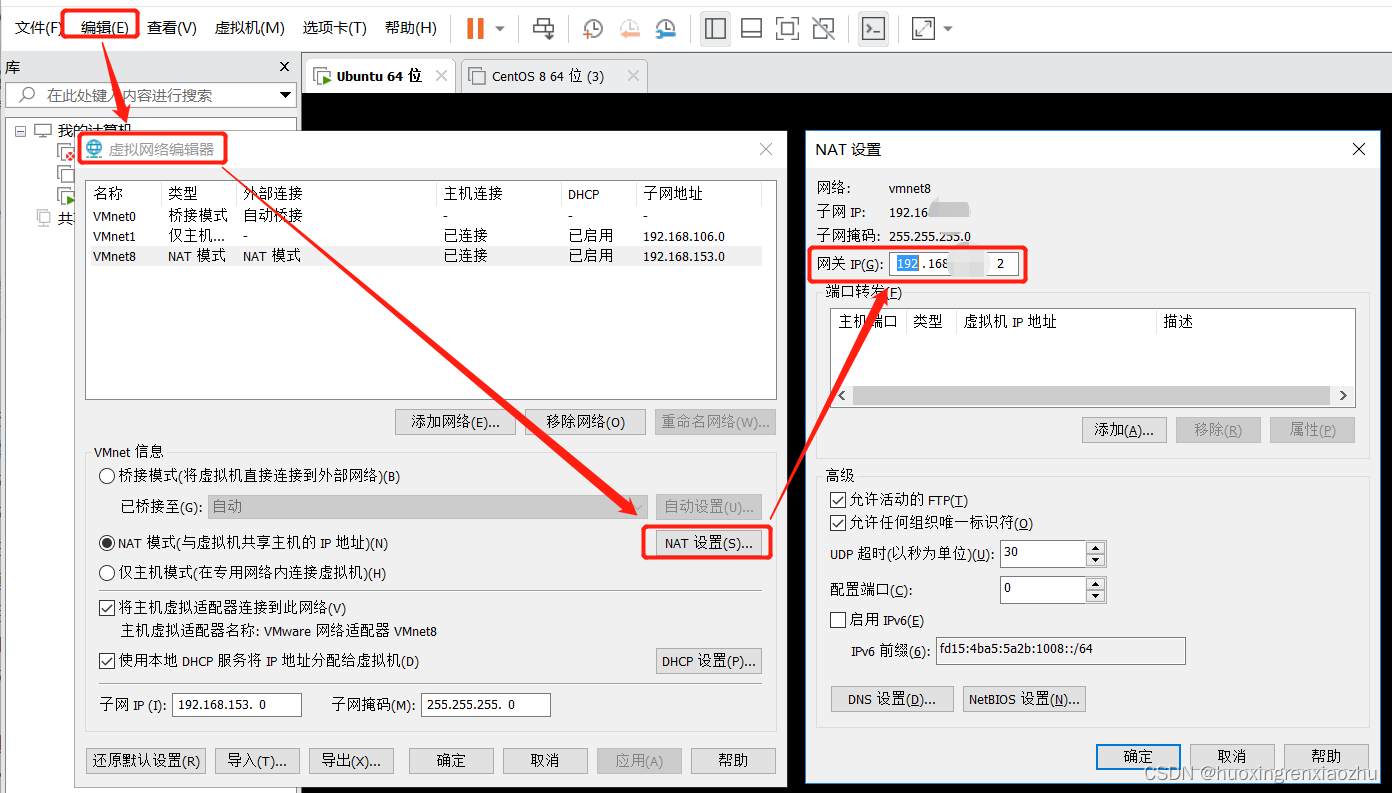This screenshot has width=1392, height=793.
Task: Open the 编辑(E) menu
Action: tap(104, 28)
